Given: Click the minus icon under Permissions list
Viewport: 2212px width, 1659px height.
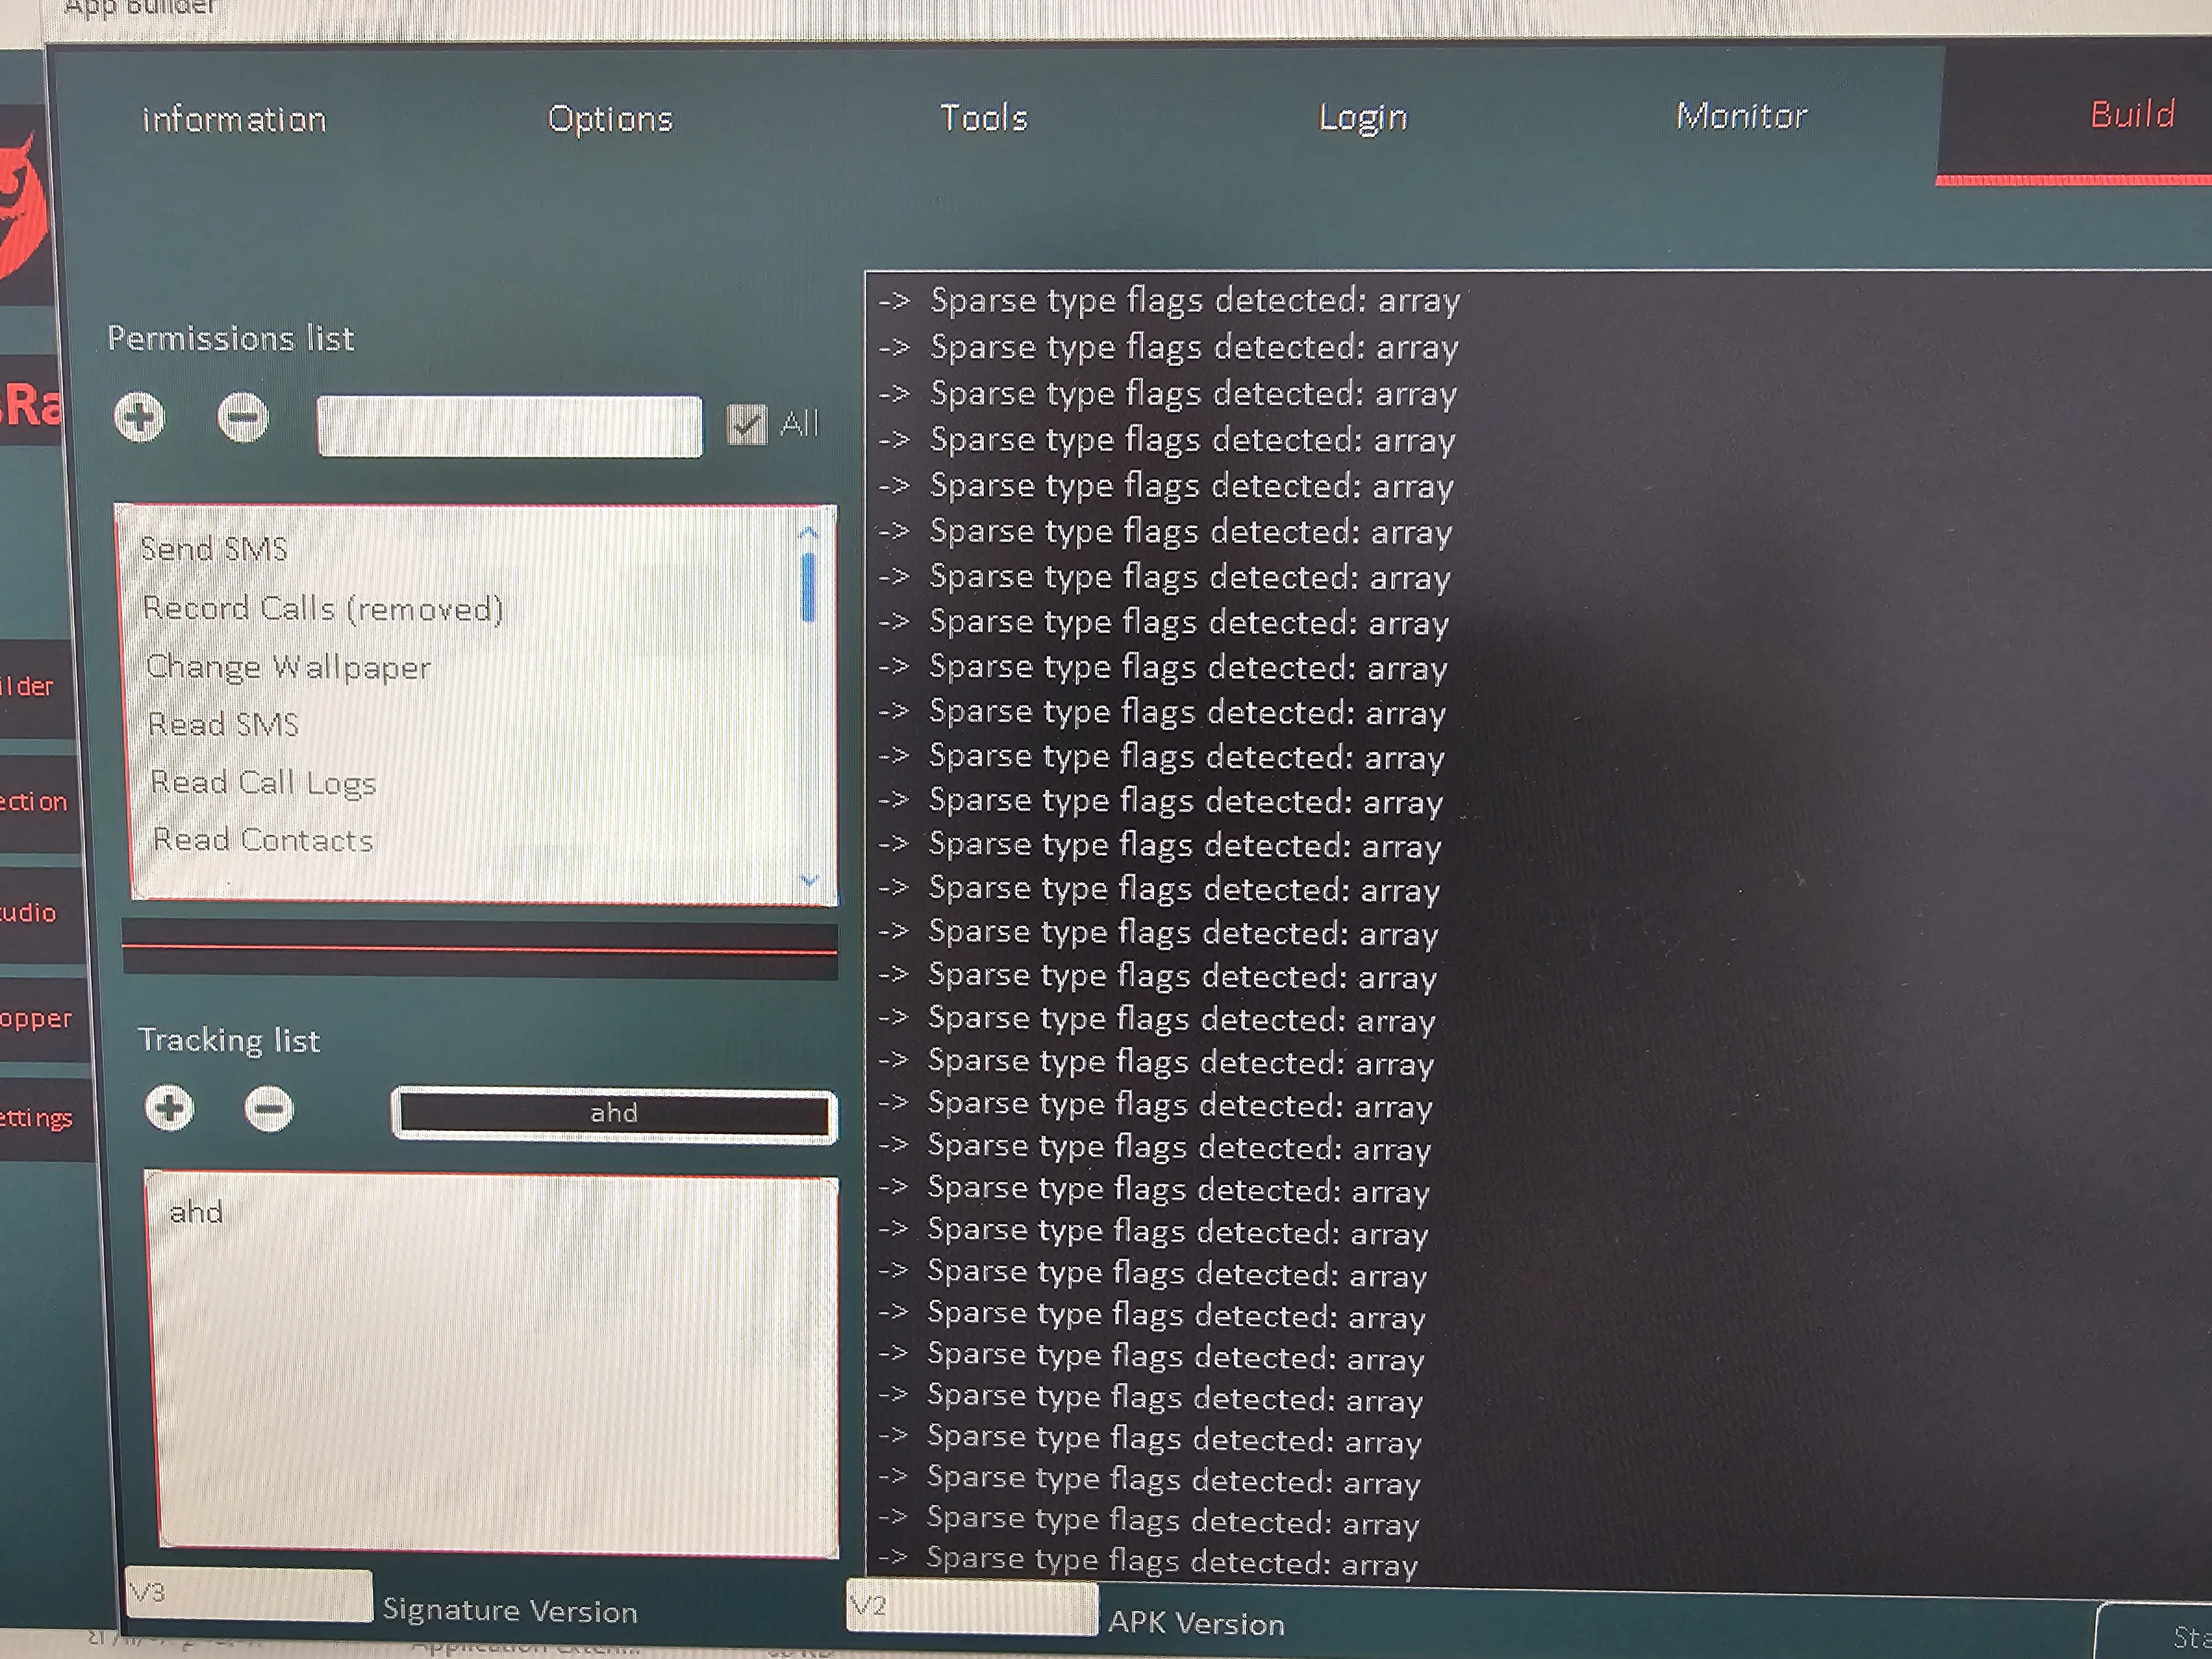Looking at the screenshot, I should pos(243,417).
